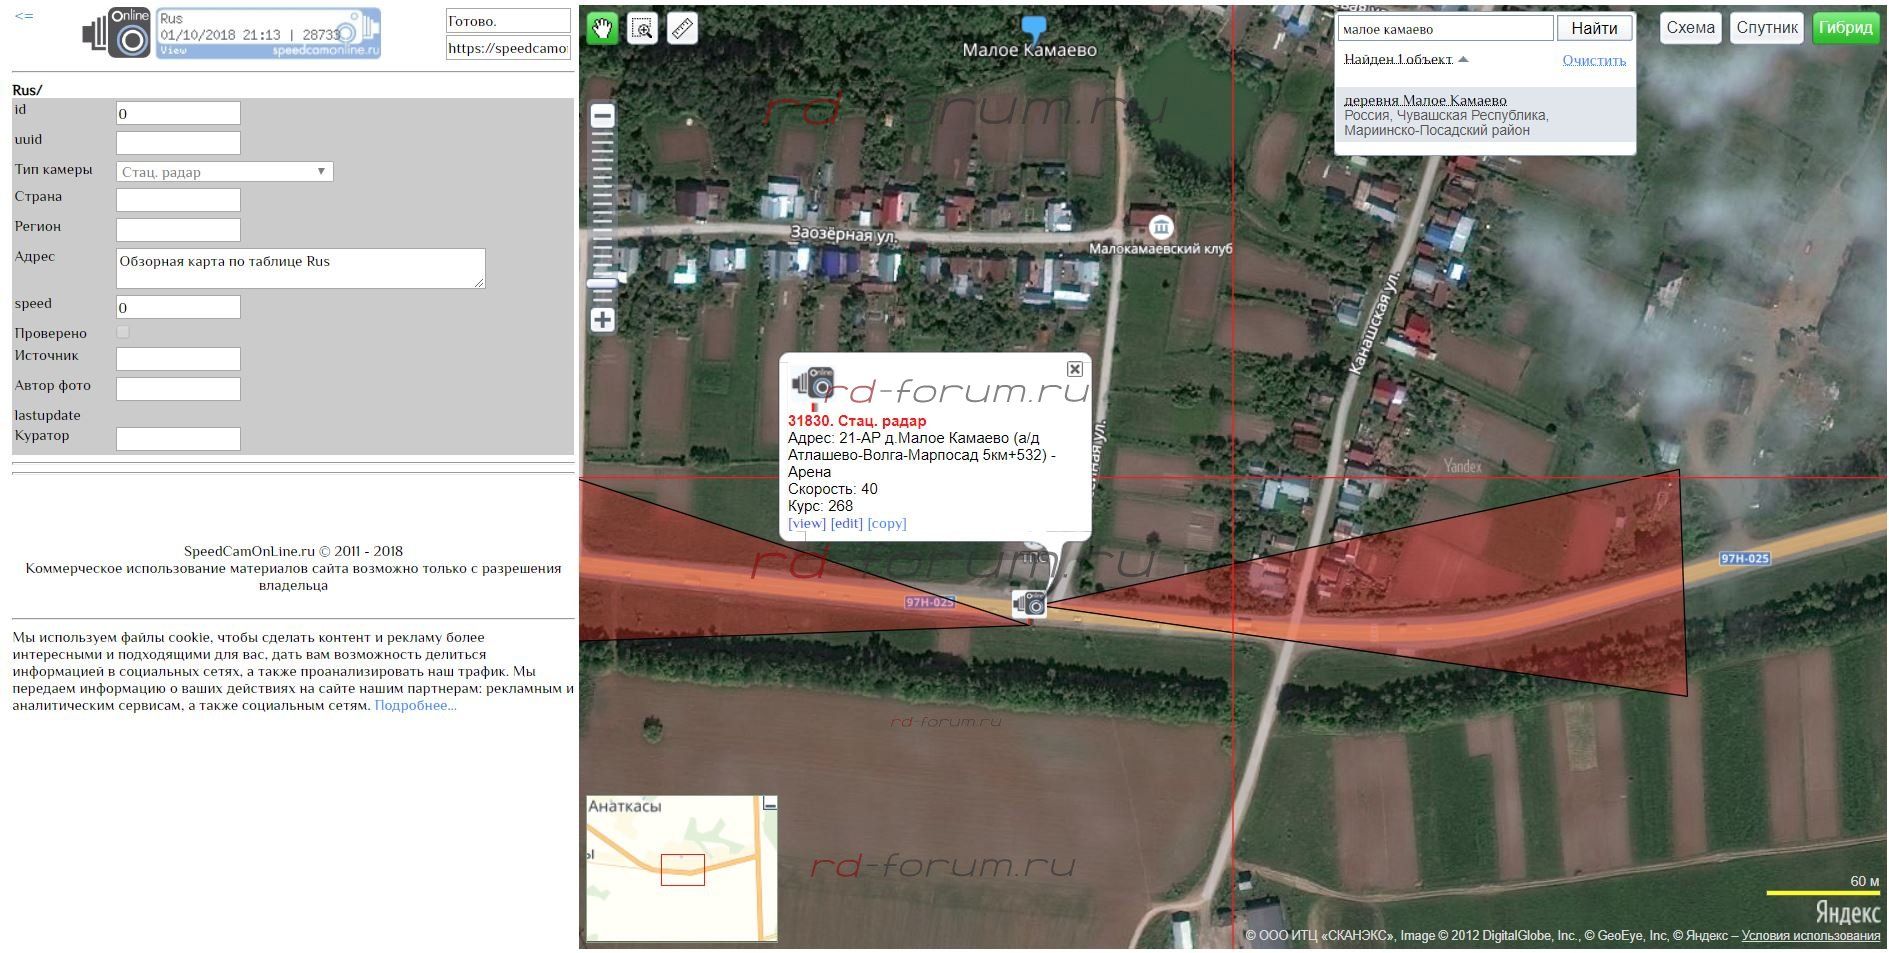Click the minimap overview thumbnail

(682, 868)
